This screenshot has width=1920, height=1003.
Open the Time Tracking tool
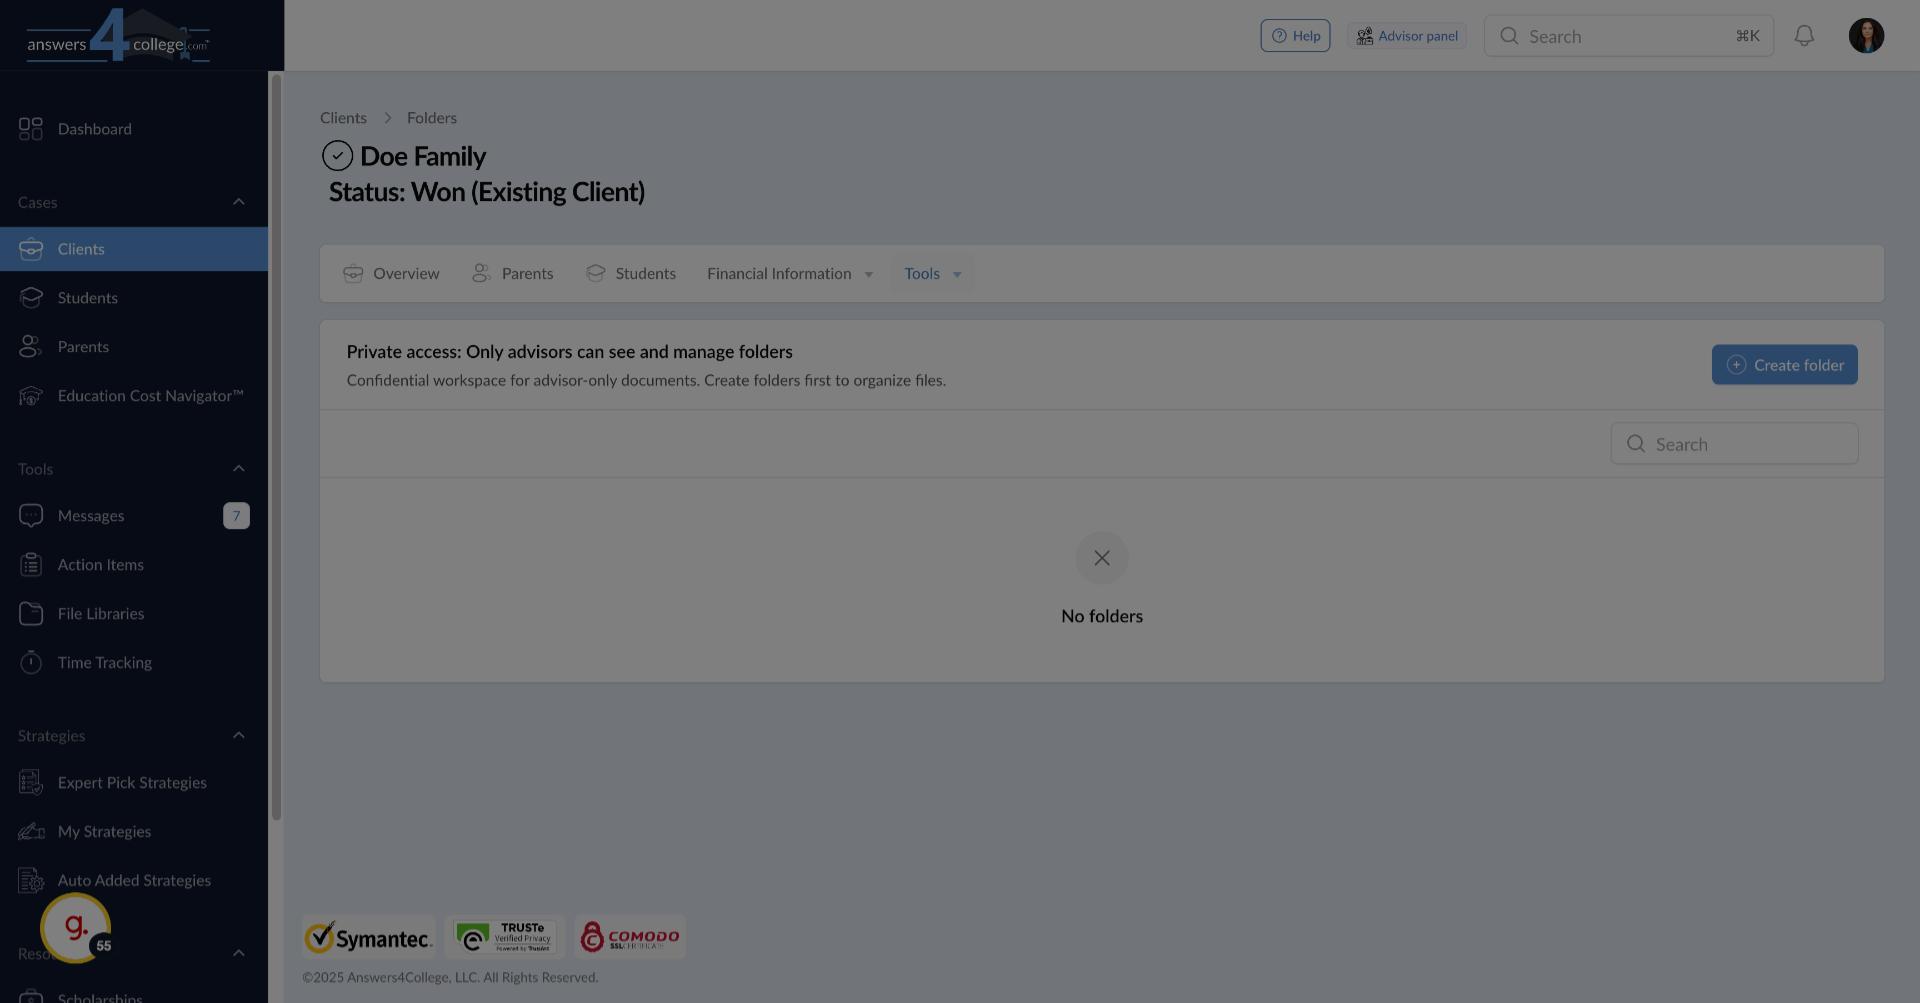105,662
